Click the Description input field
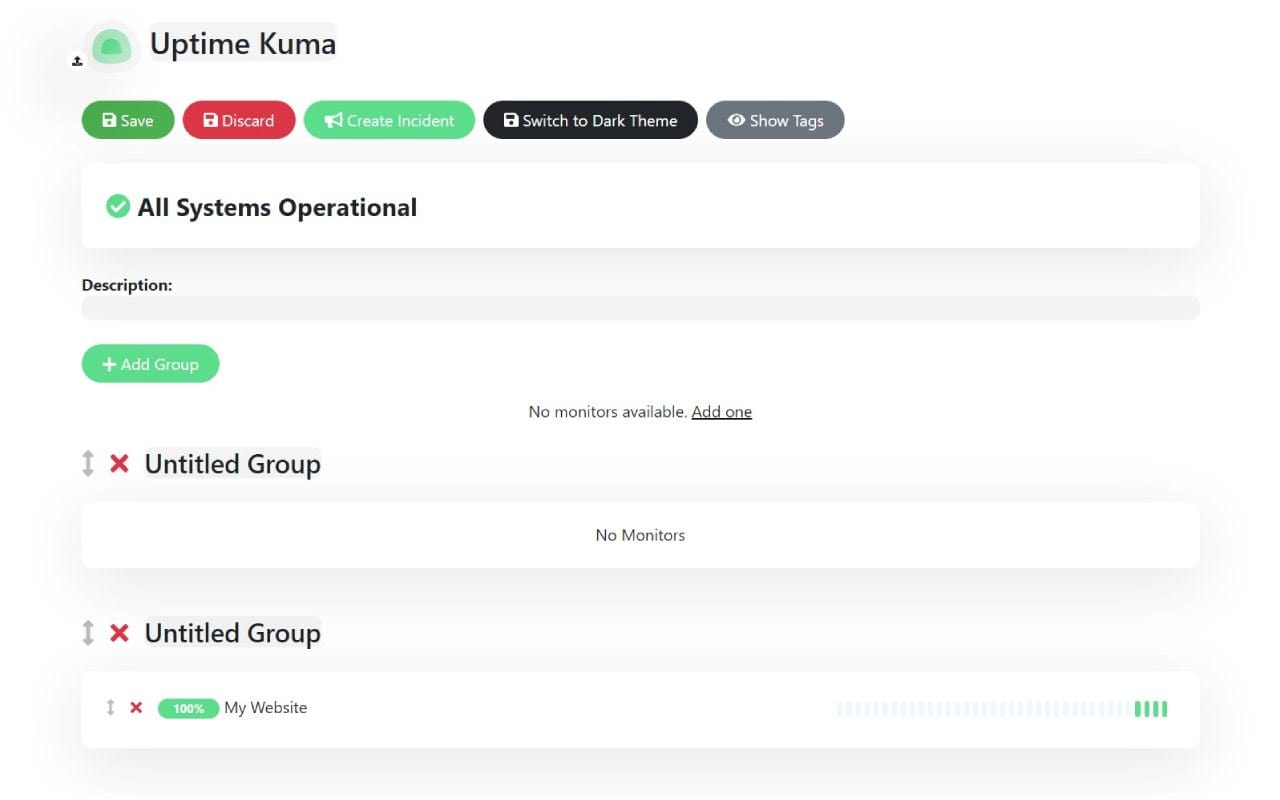 pos(640,308)
